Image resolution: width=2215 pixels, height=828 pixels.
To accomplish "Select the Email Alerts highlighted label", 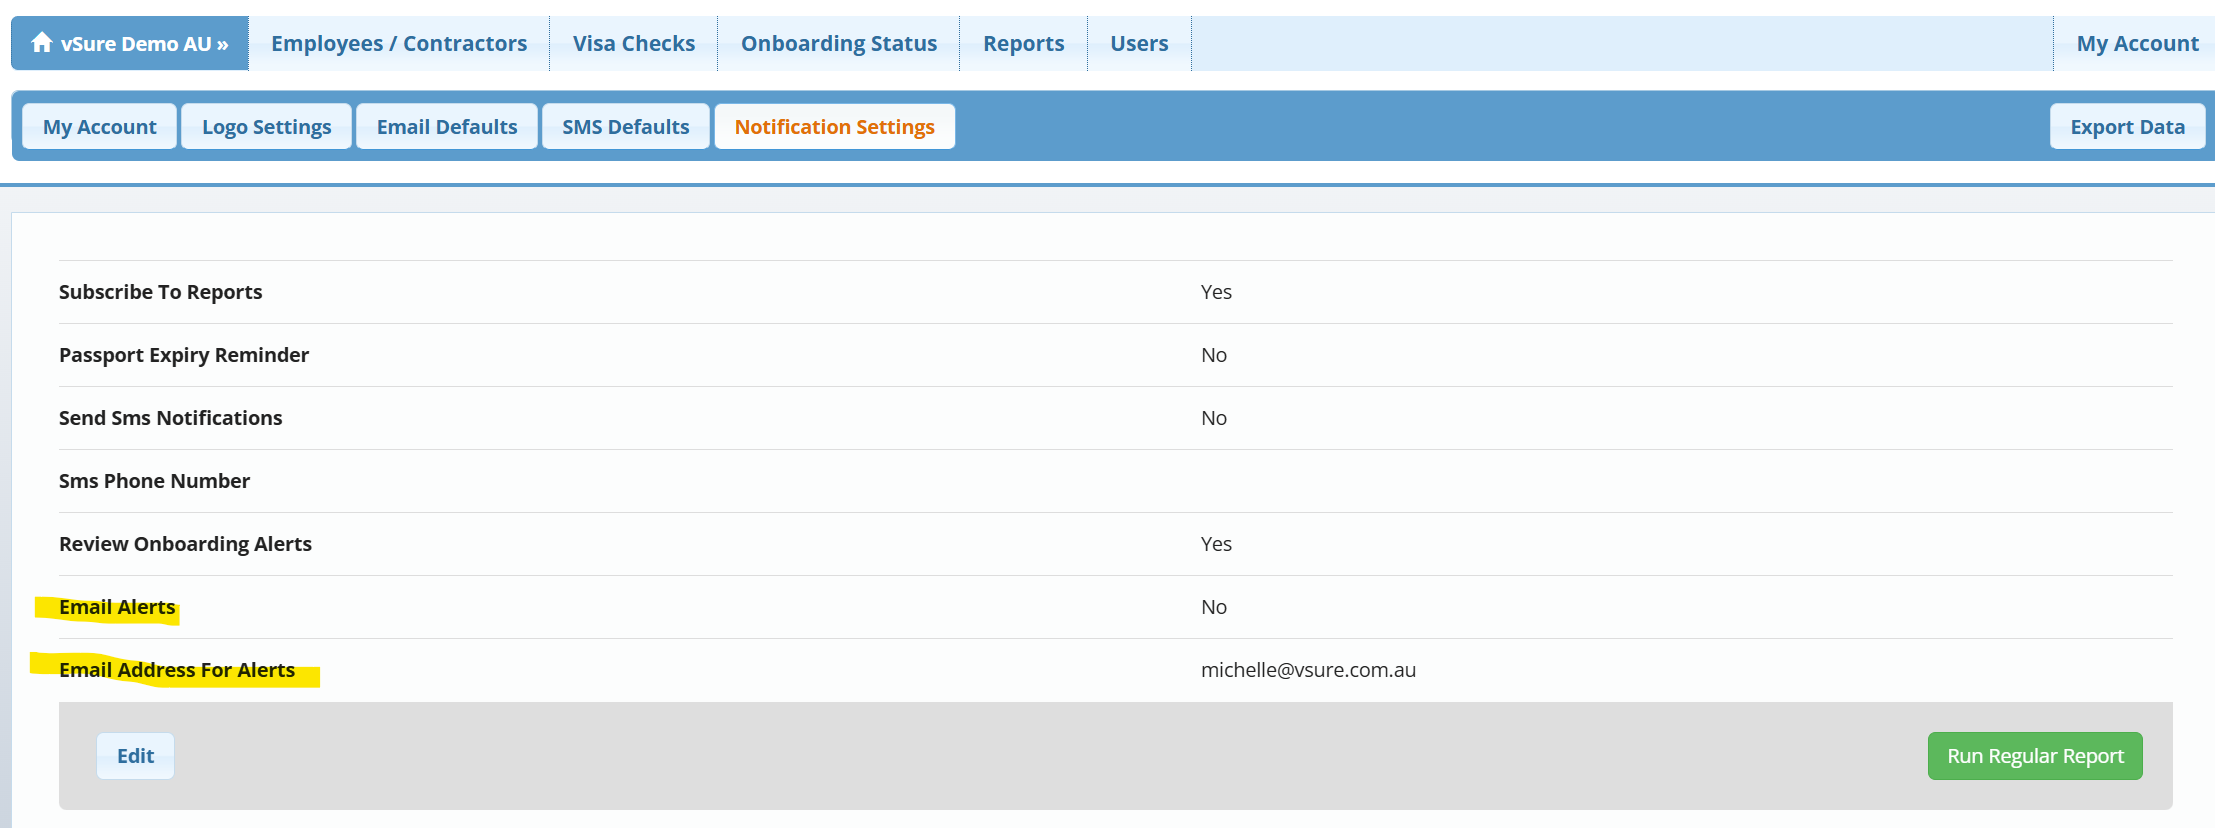I will pos(117,607).
